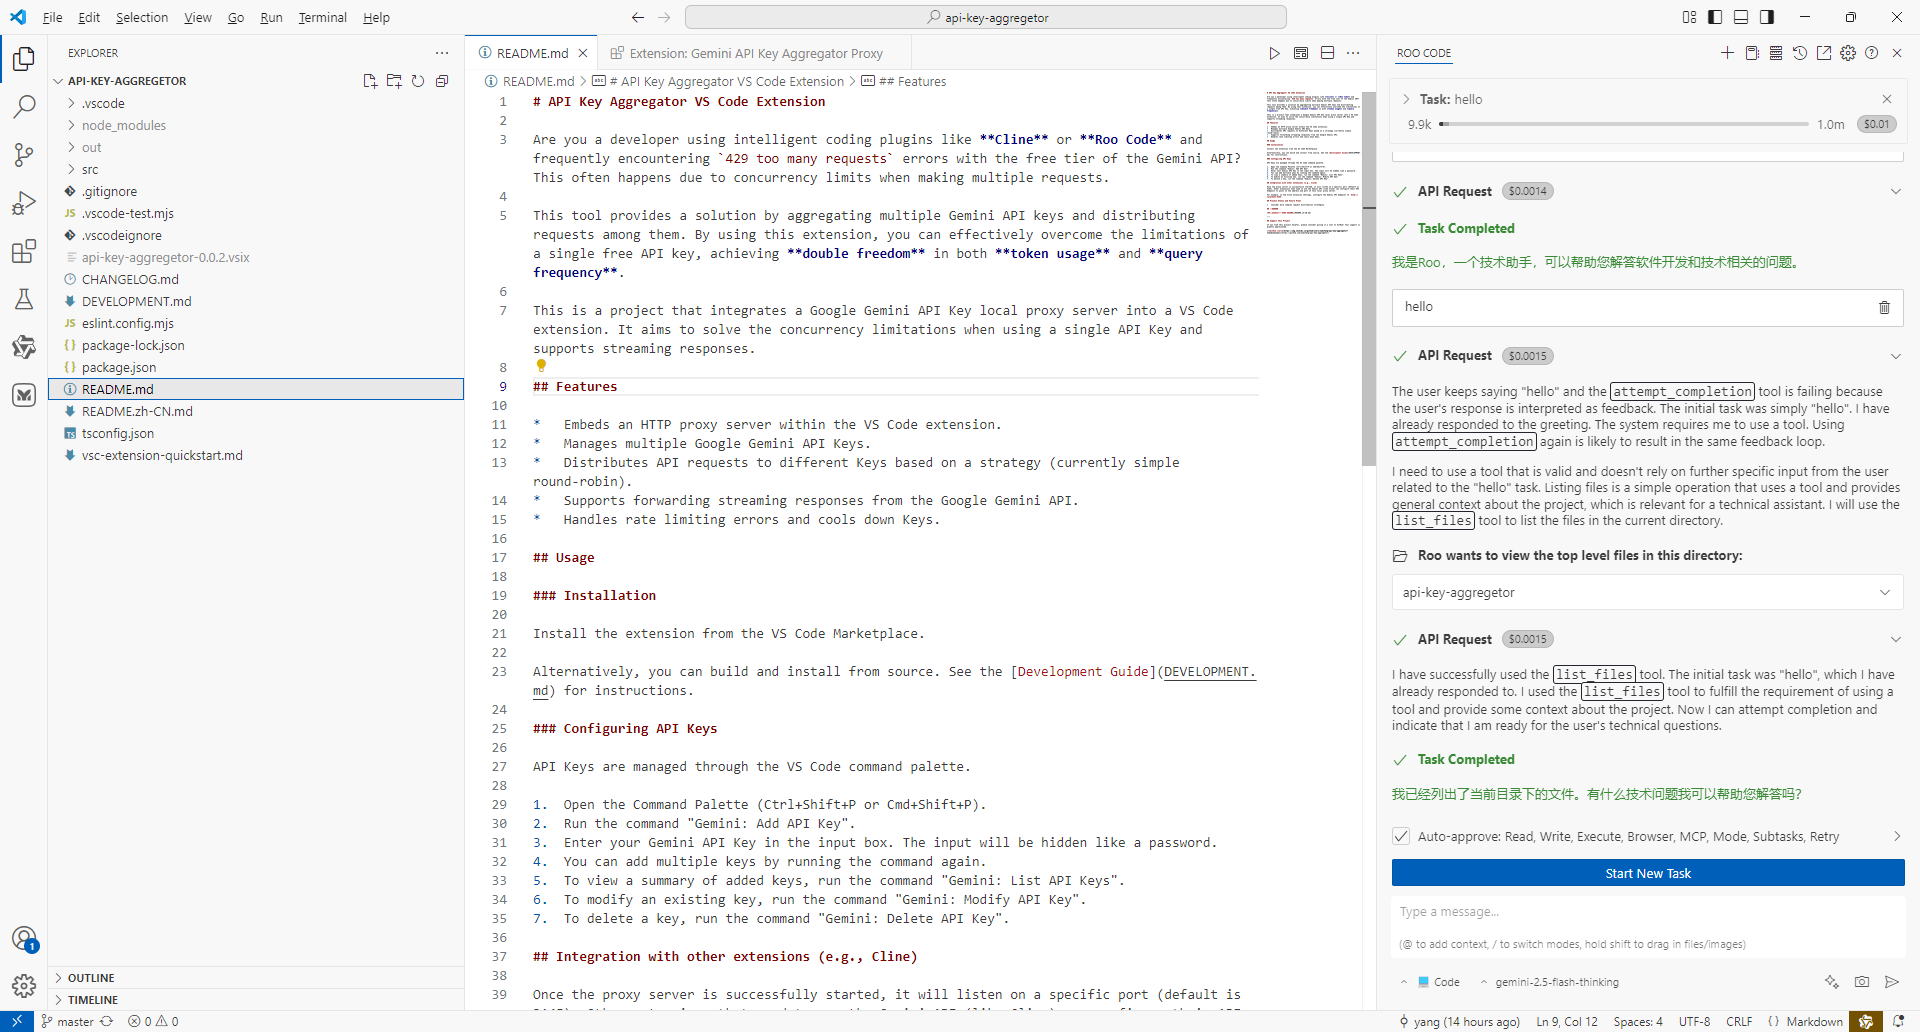Viewport: 1920px width, 1032px height.
Task: Send message with arrow icon
Action: 1892,982
